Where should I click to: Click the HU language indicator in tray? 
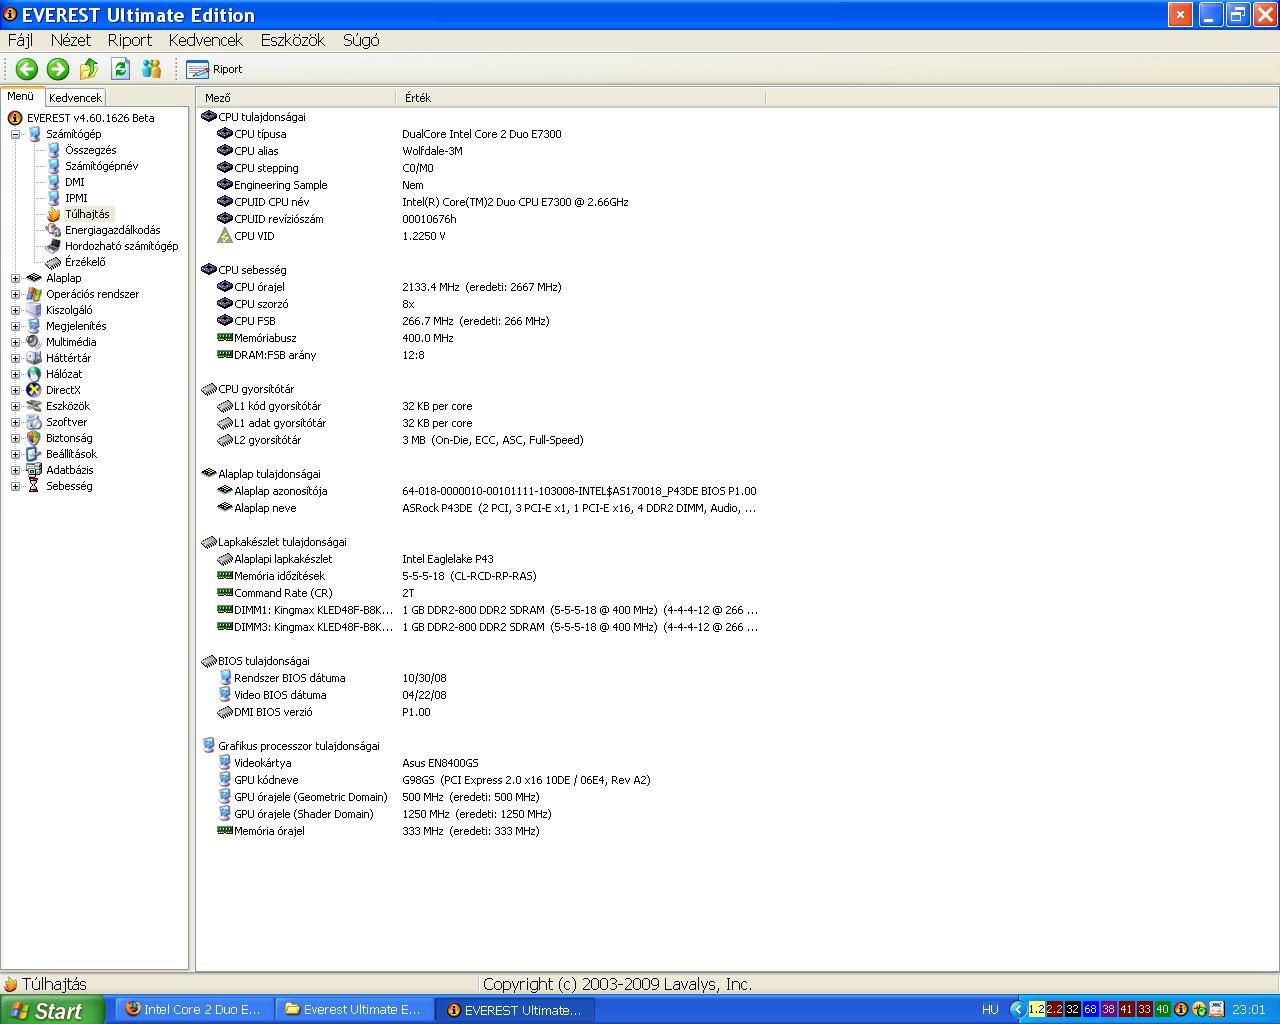coord(990,1010)
